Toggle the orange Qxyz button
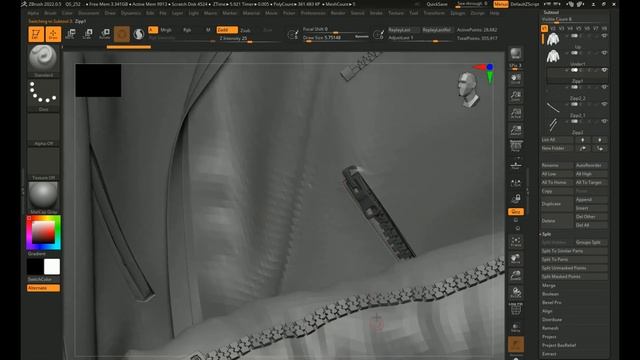The height and width of the screenshot is (360, 640). click(x=516, y=211)
